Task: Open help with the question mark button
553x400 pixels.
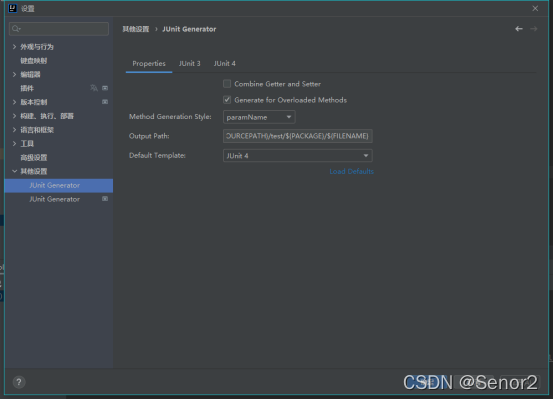Action: pyautogui.click(x=19, y=382)
